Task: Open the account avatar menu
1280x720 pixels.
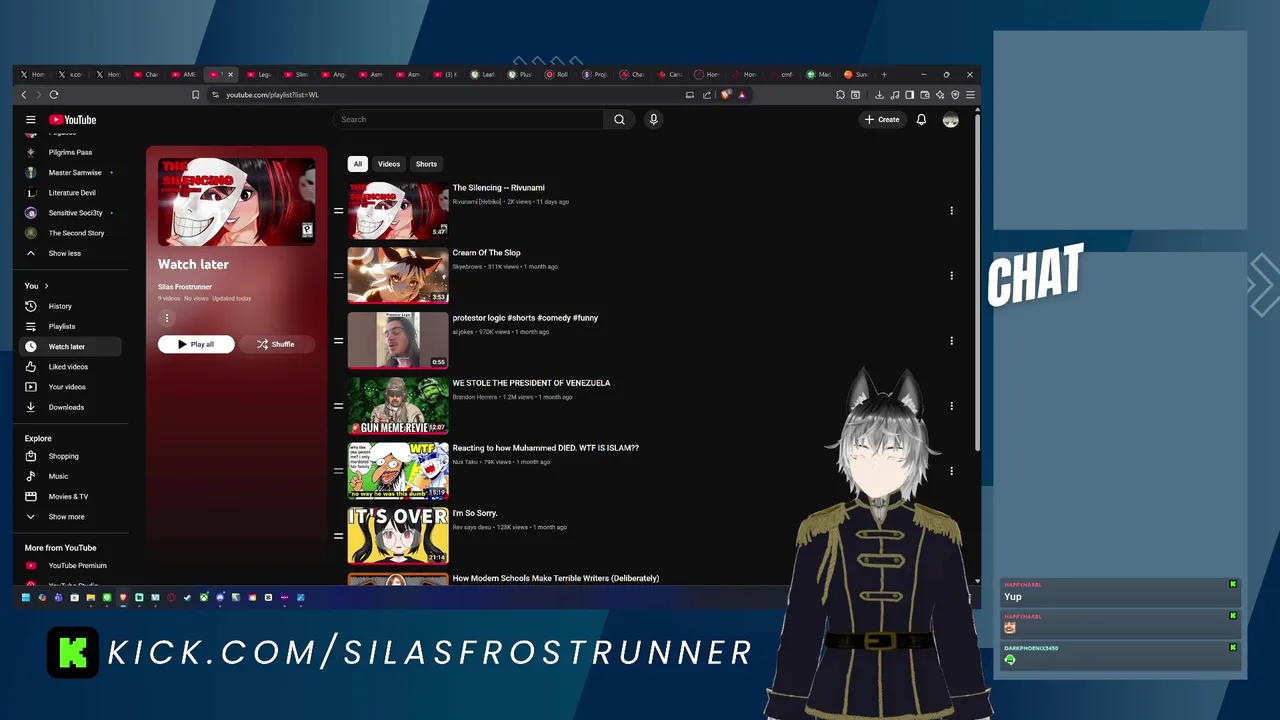Action: coord(950,120)
